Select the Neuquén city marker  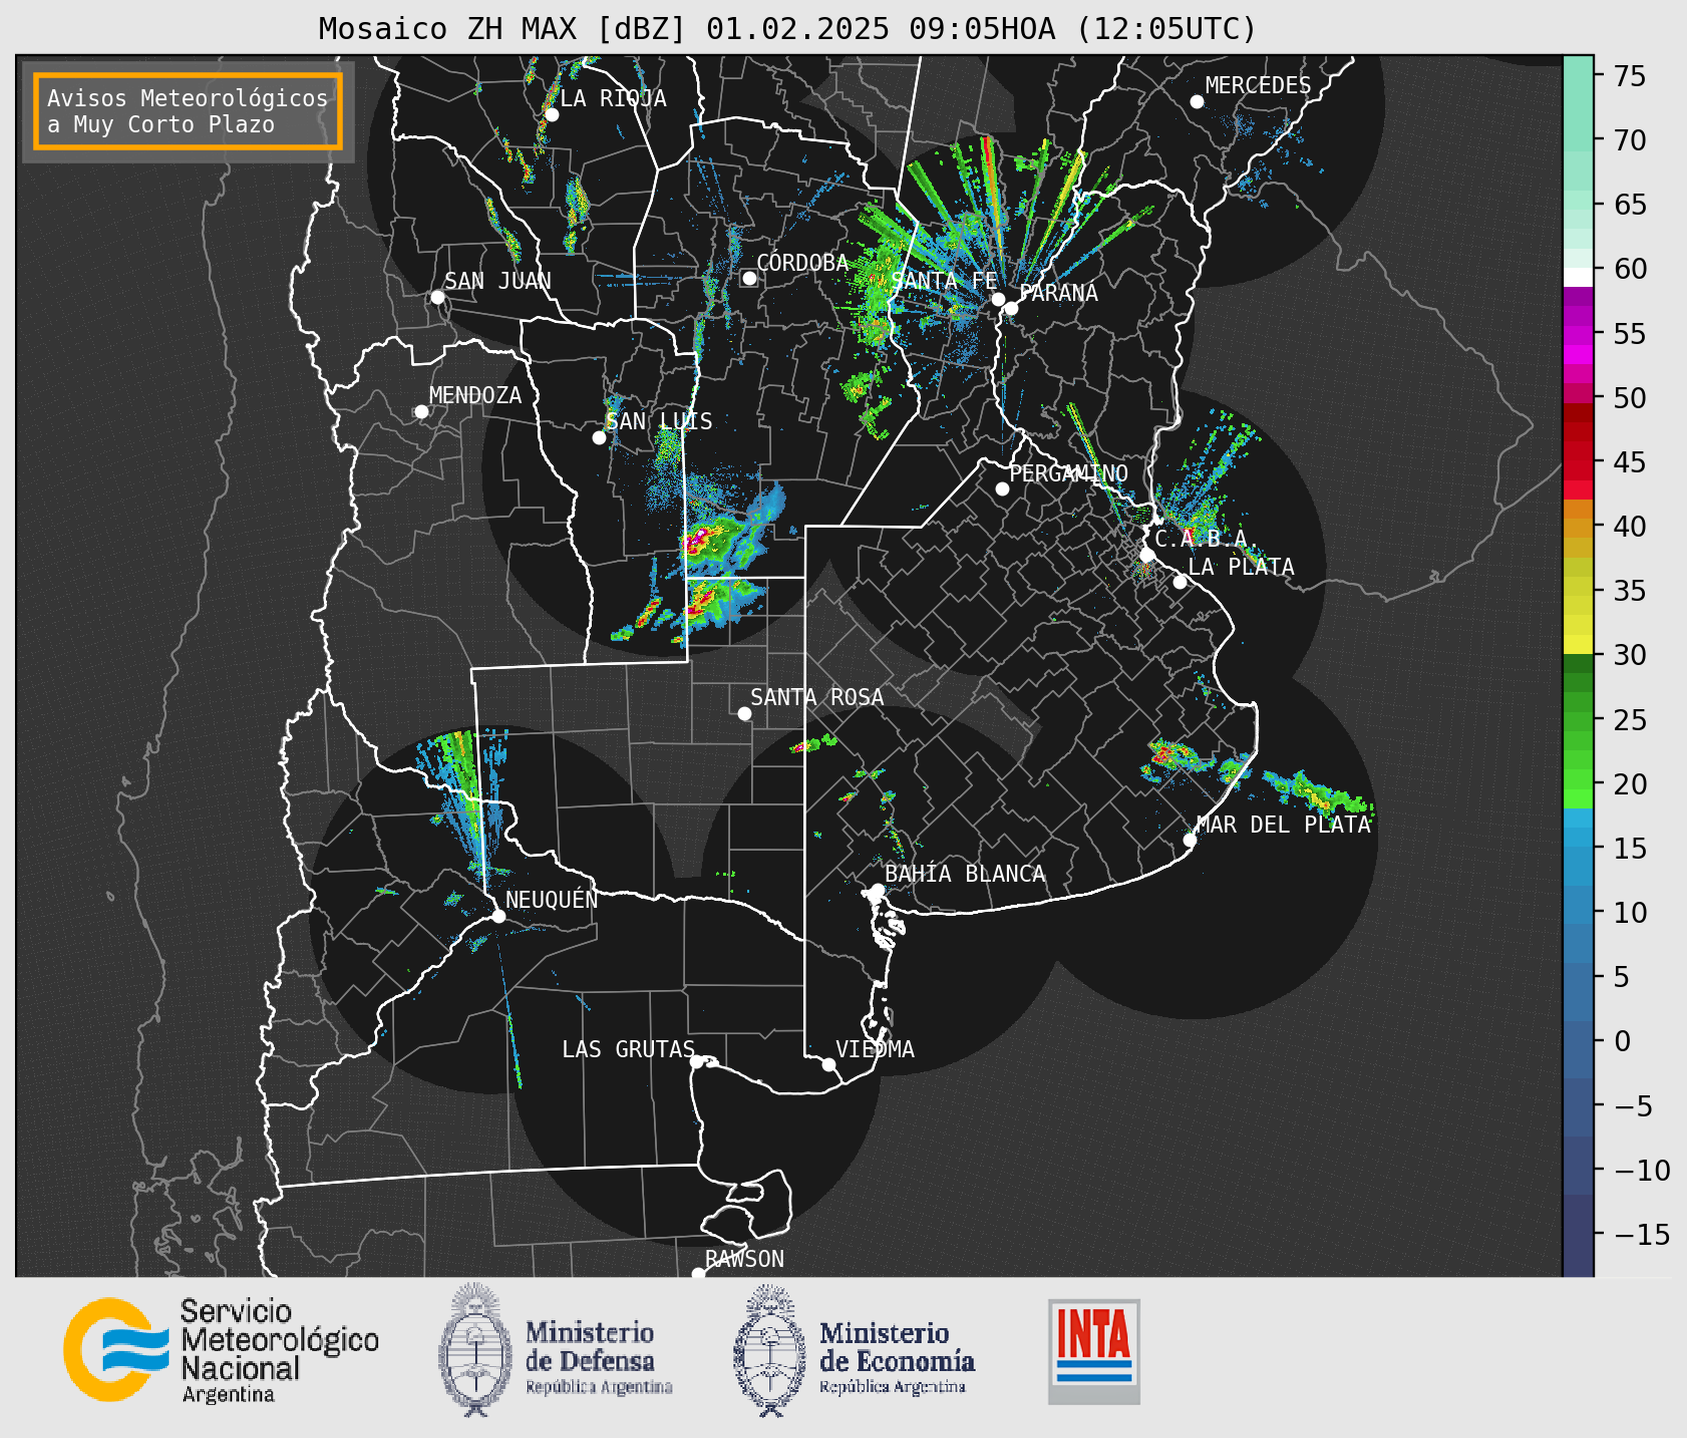[498, 916]
